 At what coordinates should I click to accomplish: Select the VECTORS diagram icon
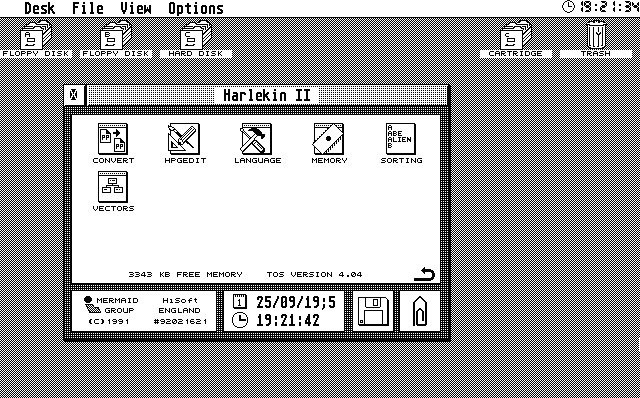tap(113, 187)
